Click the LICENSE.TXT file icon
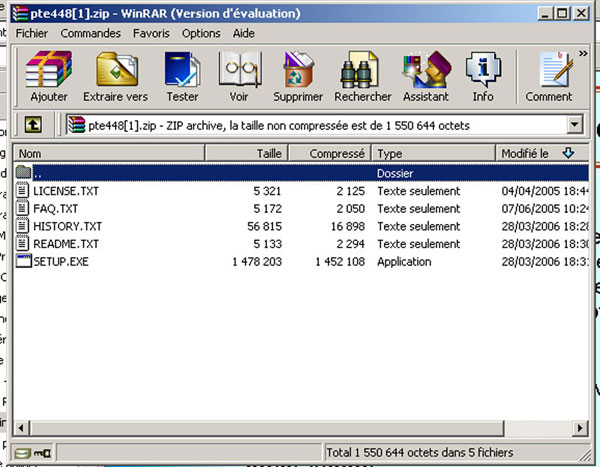This screenshot has width=600, height=467. [22, 190]
